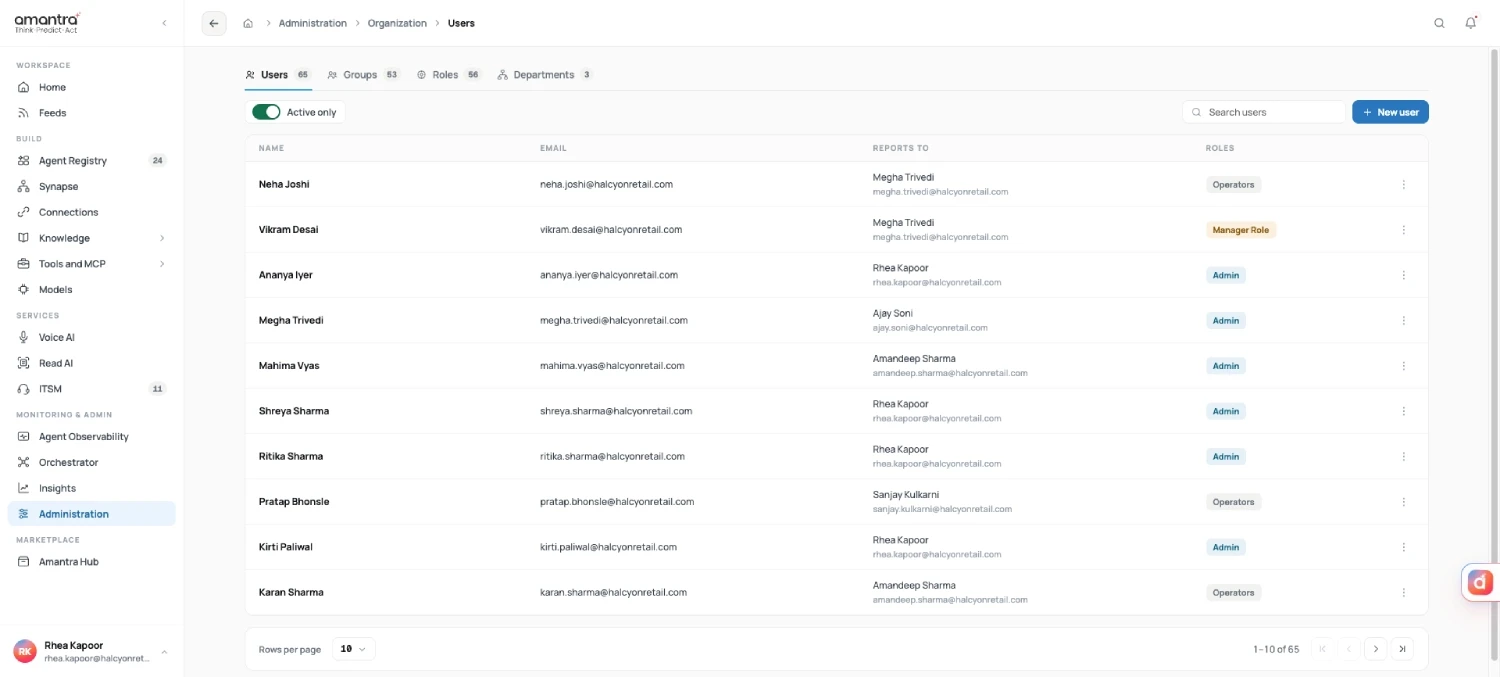Open row actions menu for Karan Sharma

[x=1404, y=593]
